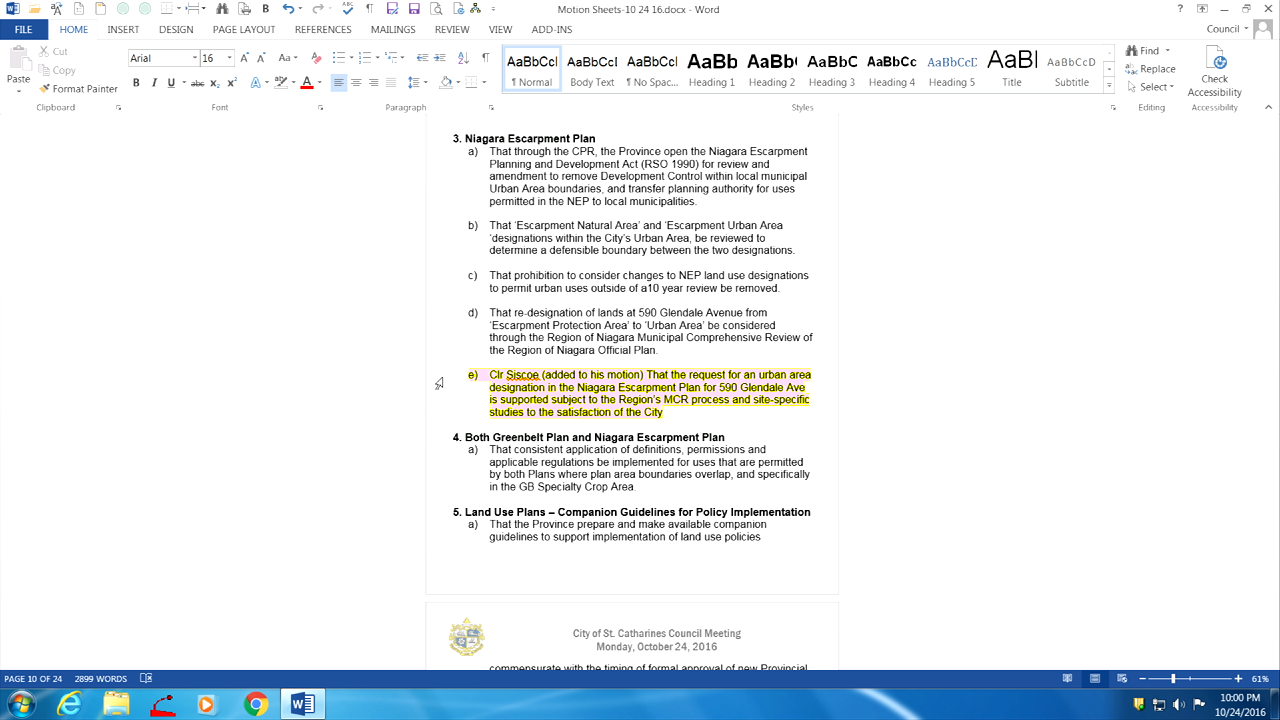Open Word Help question mark
1280x720 pixels.
[x=1180, y=8]
